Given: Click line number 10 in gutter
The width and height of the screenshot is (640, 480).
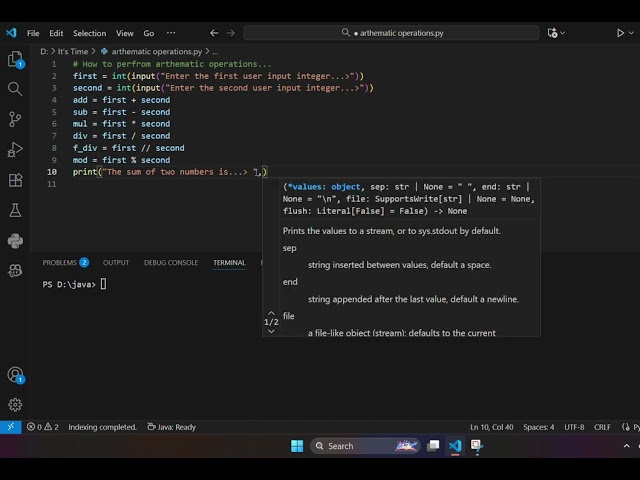Looking at the screenshot, I should pyautogui.click(x=52, y=172).
